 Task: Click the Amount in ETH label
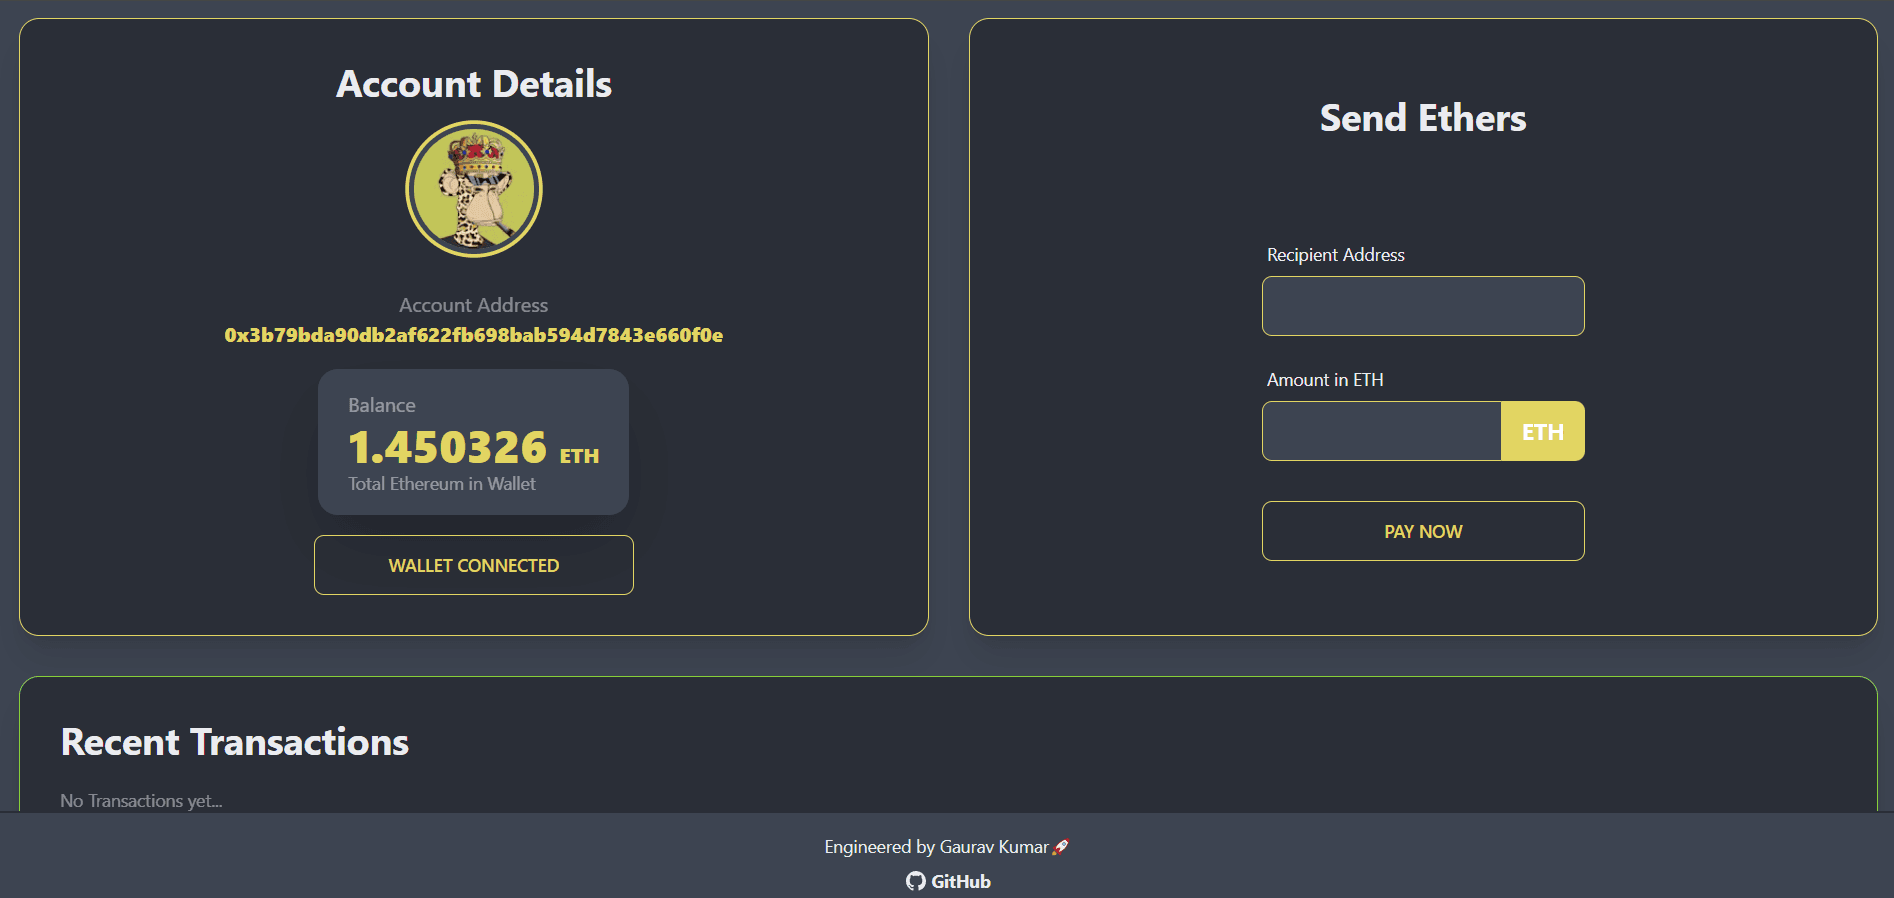tap(1325, 380)
